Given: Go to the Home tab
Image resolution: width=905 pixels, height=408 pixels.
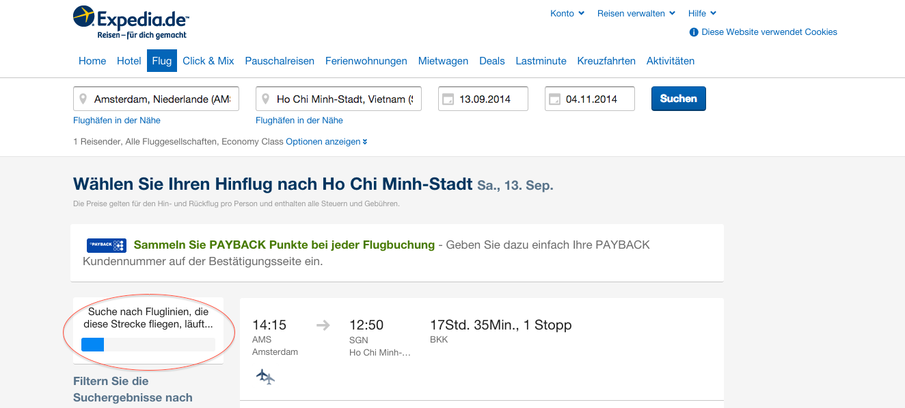Looking at the screenshot, I should coord(92,61).
